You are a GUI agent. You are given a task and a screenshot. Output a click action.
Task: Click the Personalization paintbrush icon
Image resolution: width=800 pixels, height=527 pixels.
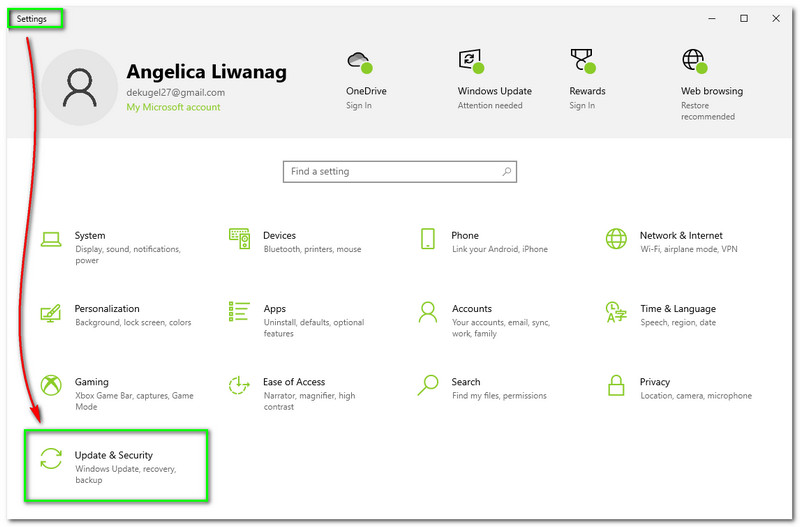(x=51, y=313)
